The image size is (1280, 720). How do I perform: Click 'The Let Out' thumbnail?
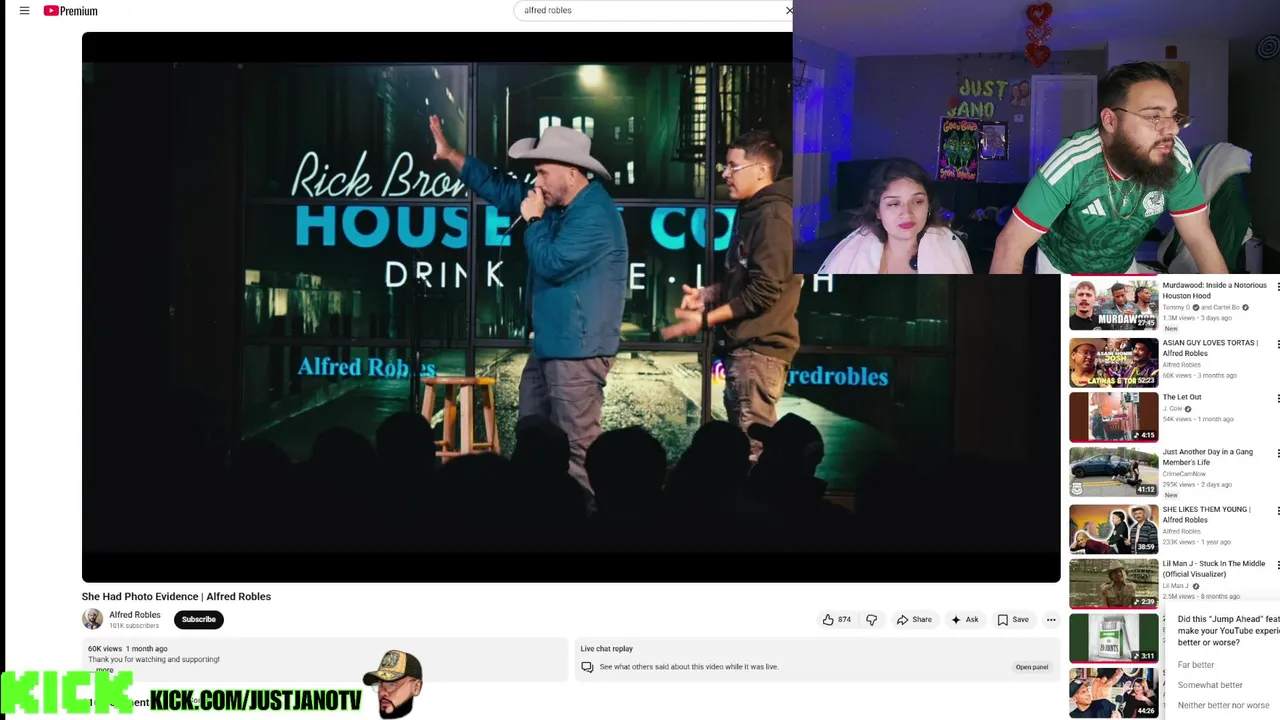coord(1113,417)
